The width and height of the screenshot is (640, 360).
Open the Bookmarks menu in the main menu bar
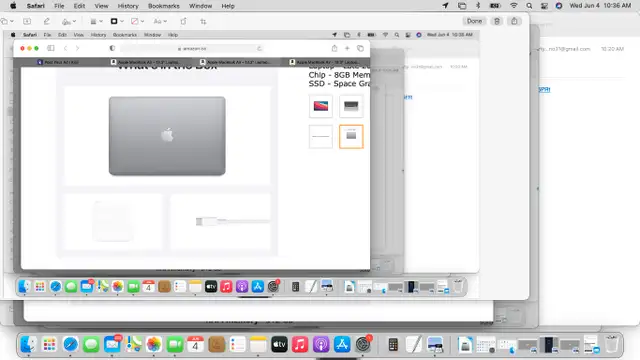click(x=164, y=6)
